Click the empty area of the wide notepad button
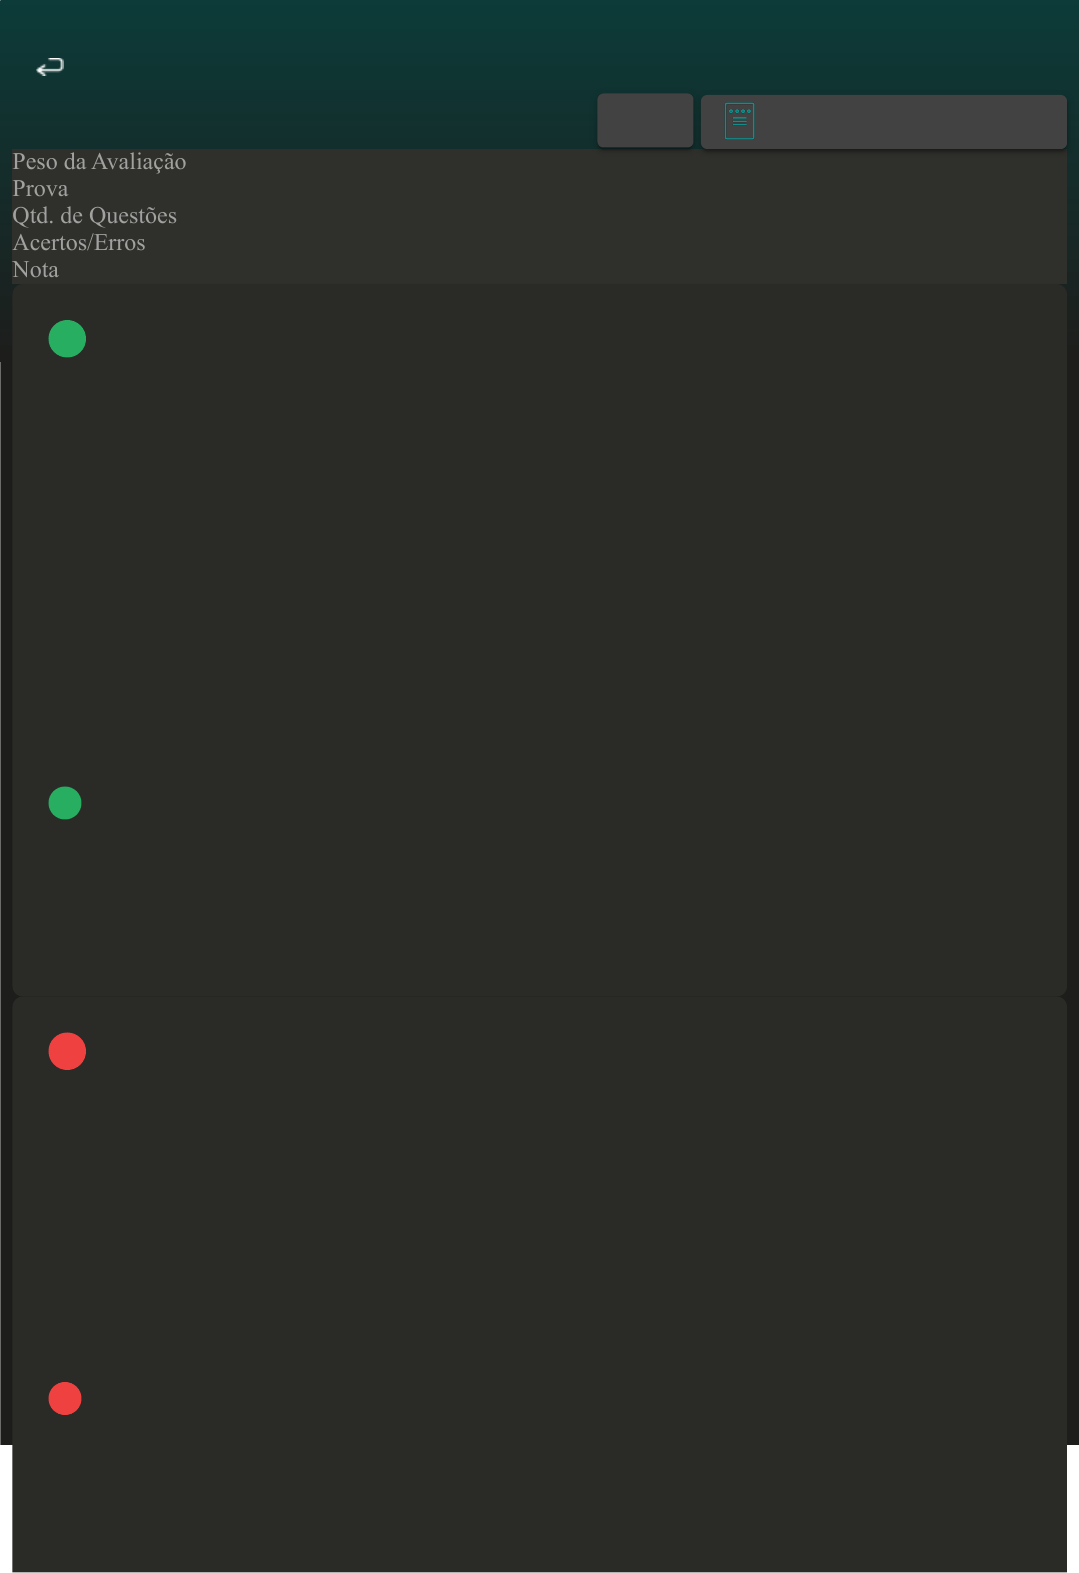Viewport: 1079px width, 1573px height. [910, 122]
